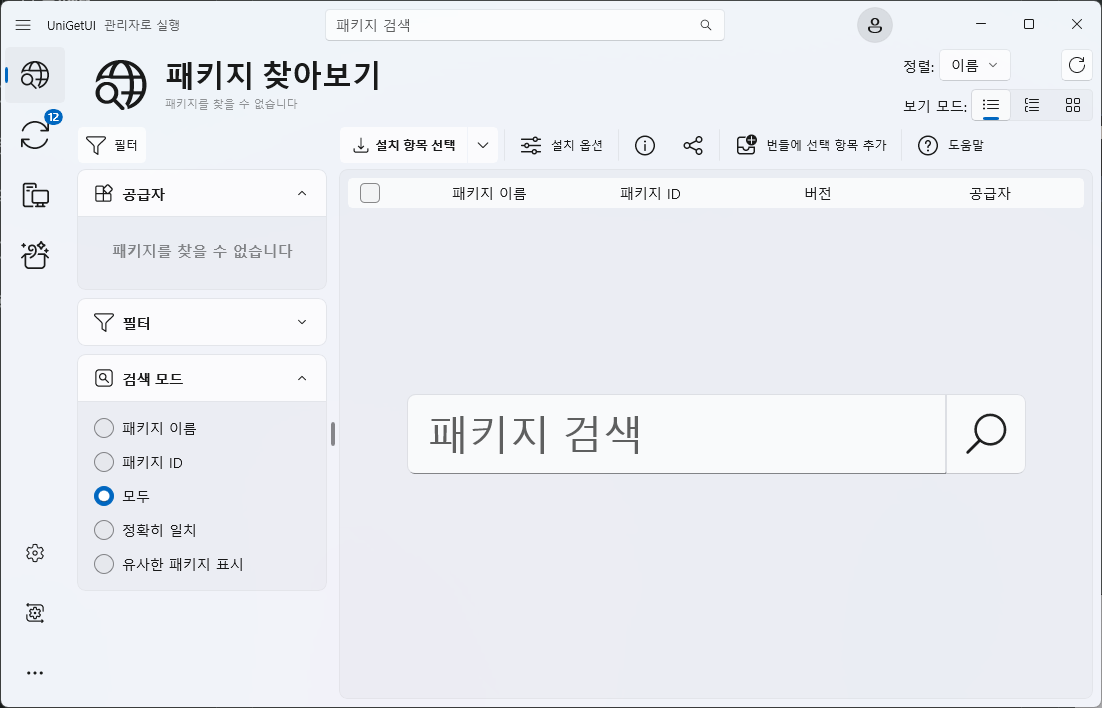1102x708 pixels.
Task: Click the large search magnifier button
Action: click(985, 434)
